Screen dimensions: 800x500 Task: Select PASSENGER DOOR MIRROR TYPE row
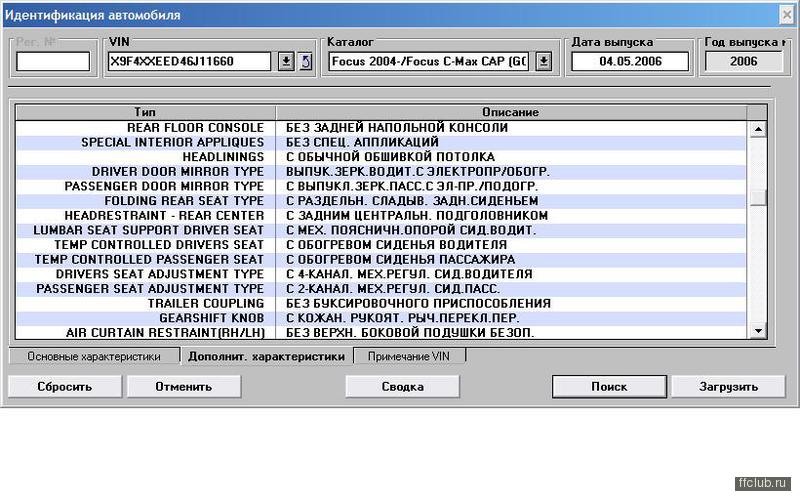tap(381, 186)
